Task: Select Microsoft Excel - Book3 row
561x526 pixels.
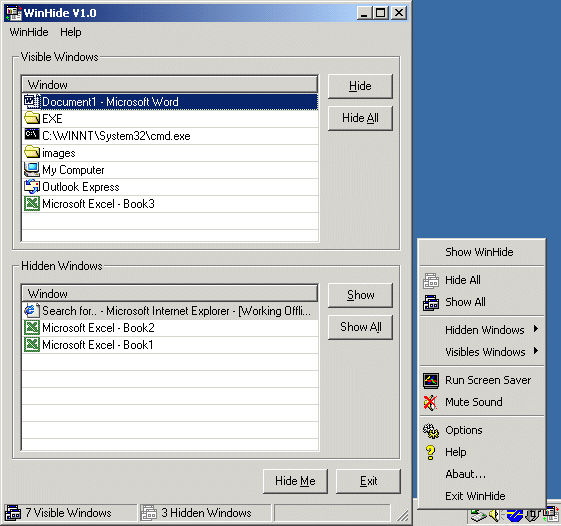Action: pyautogui.click(x=170, y=204)
